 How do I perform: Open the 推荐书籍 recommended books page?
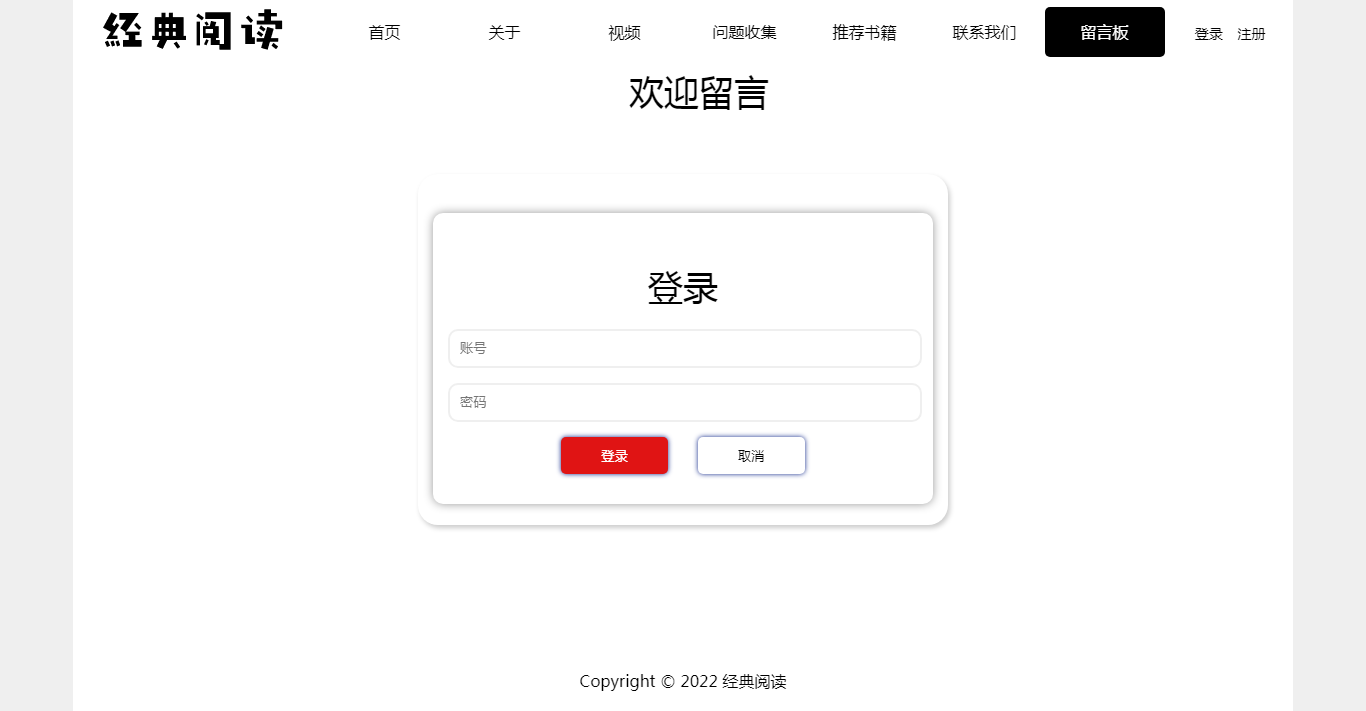tap(864, 32)
